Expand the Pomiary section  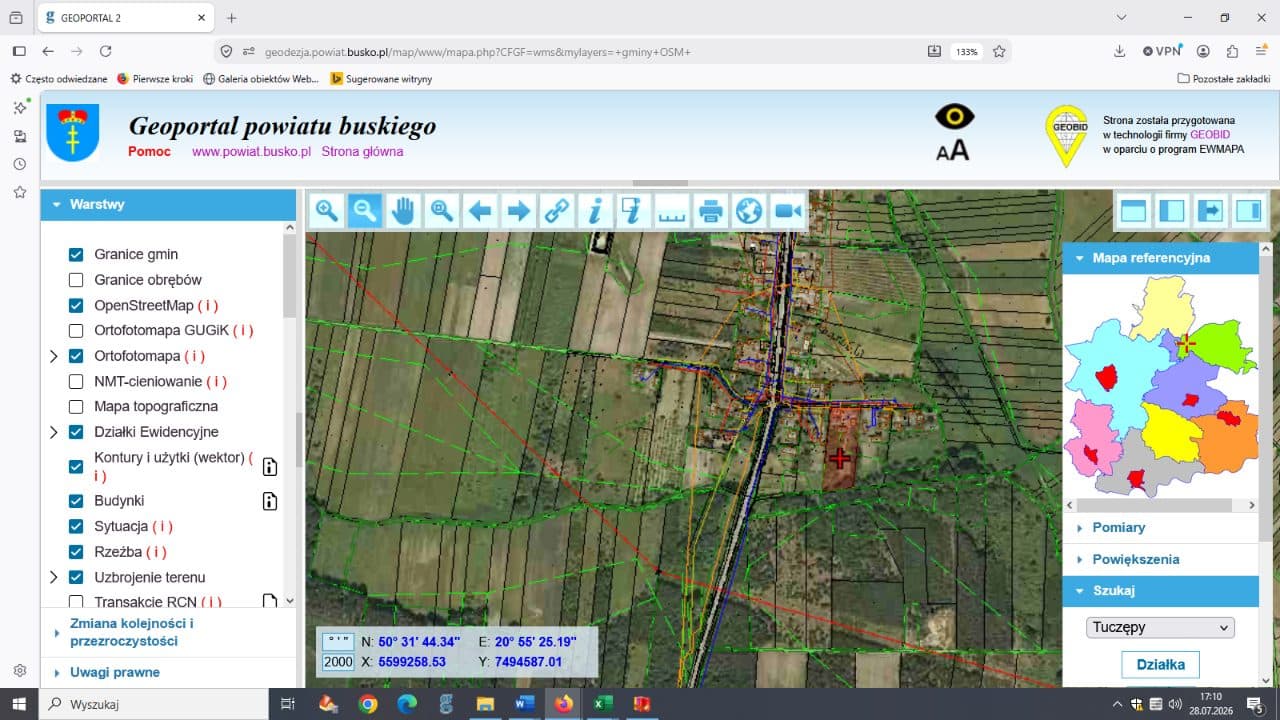[1160, 527]
